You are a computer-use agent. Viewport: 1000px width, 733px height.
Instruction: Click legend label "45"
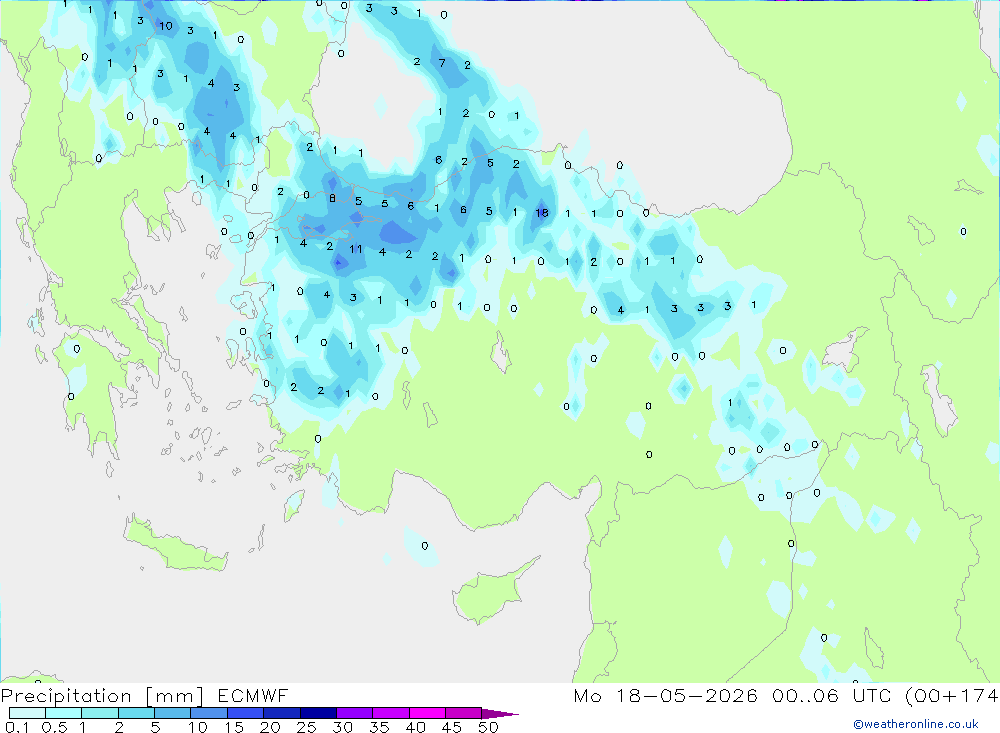click(x=452, y=727)
